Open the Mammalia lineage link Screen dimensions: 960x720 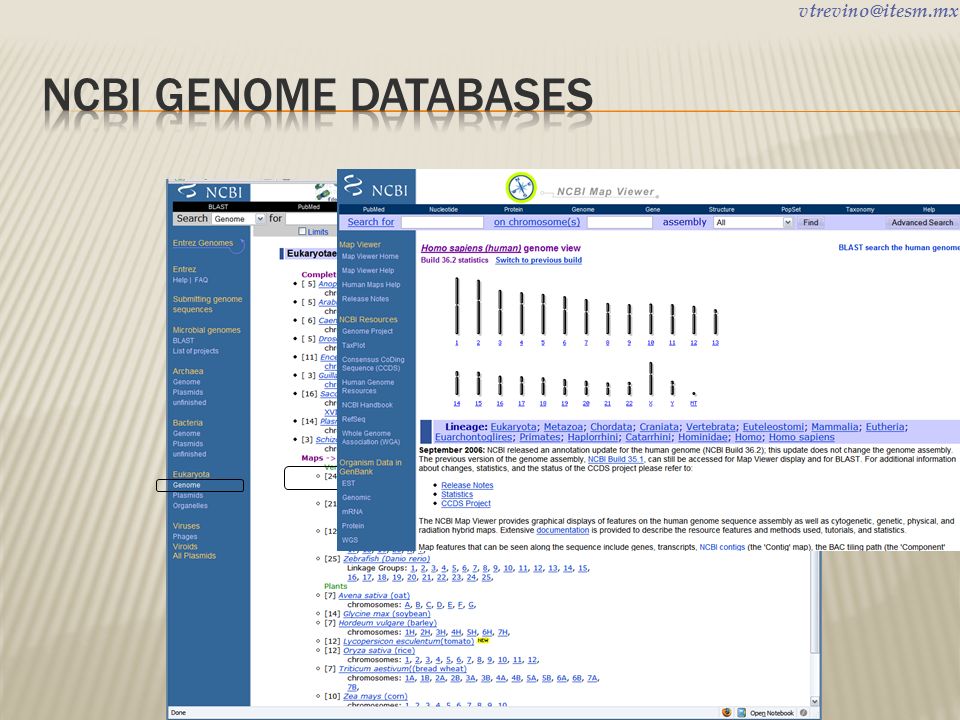coord(834,427)
